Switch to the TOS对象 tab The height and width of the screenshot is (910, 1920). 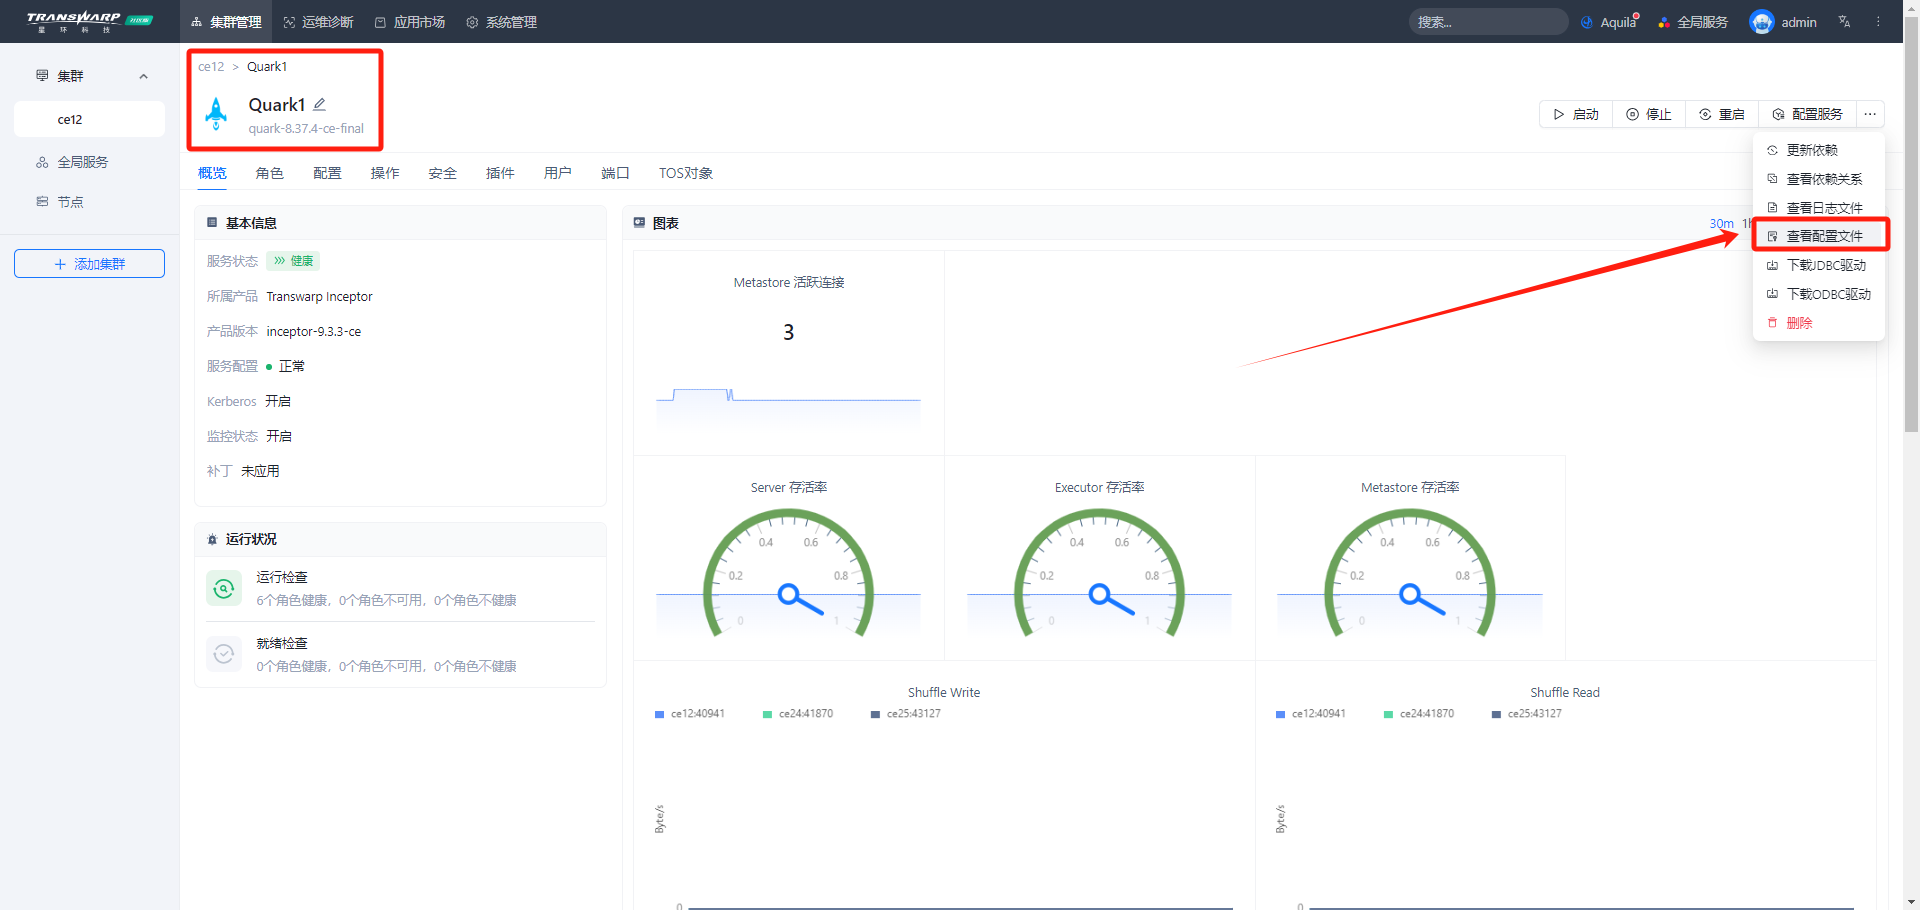pos(686,173)
